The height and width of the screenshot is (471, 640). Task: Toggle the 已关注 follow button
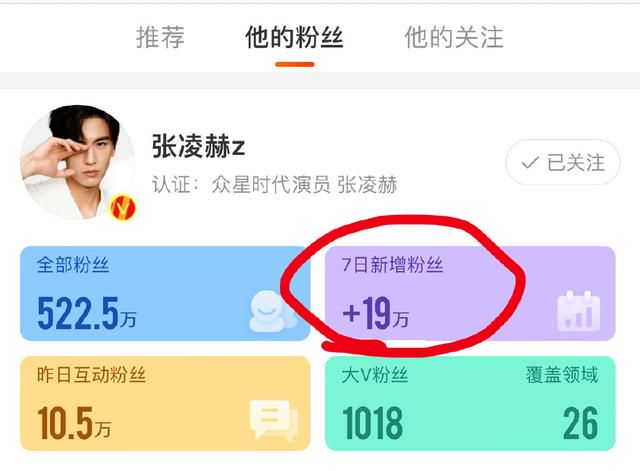(x=563, y=162)
